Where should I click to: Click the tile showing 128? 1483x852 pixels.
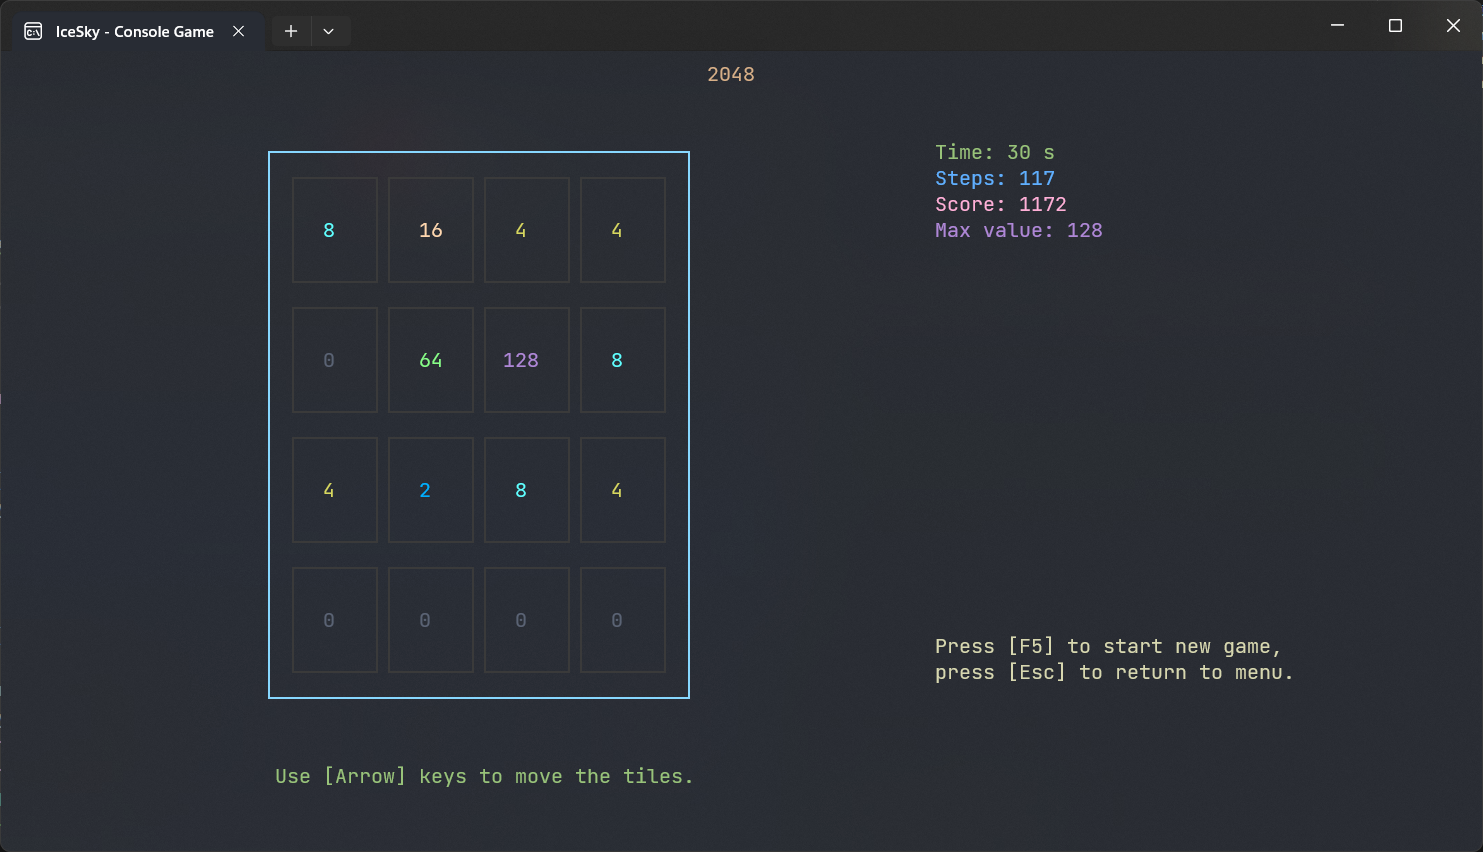527,360
